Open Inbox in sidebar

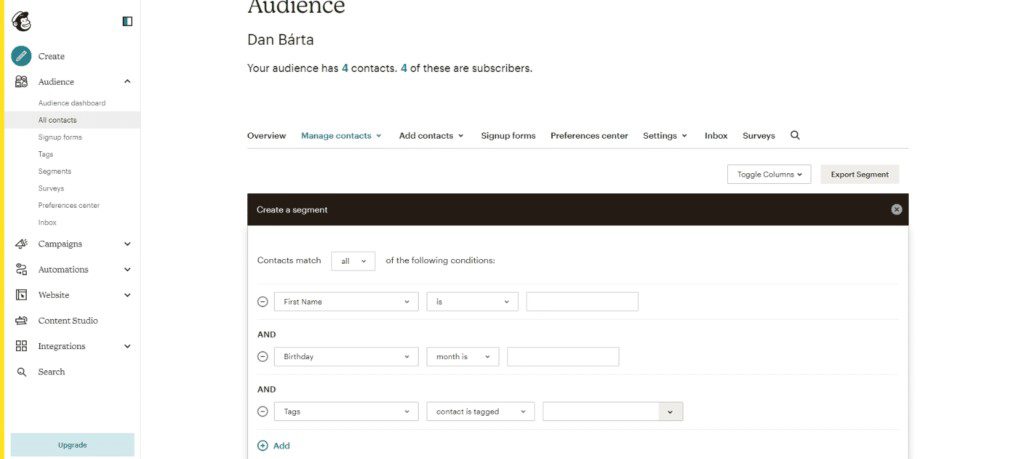click(47, 222)
